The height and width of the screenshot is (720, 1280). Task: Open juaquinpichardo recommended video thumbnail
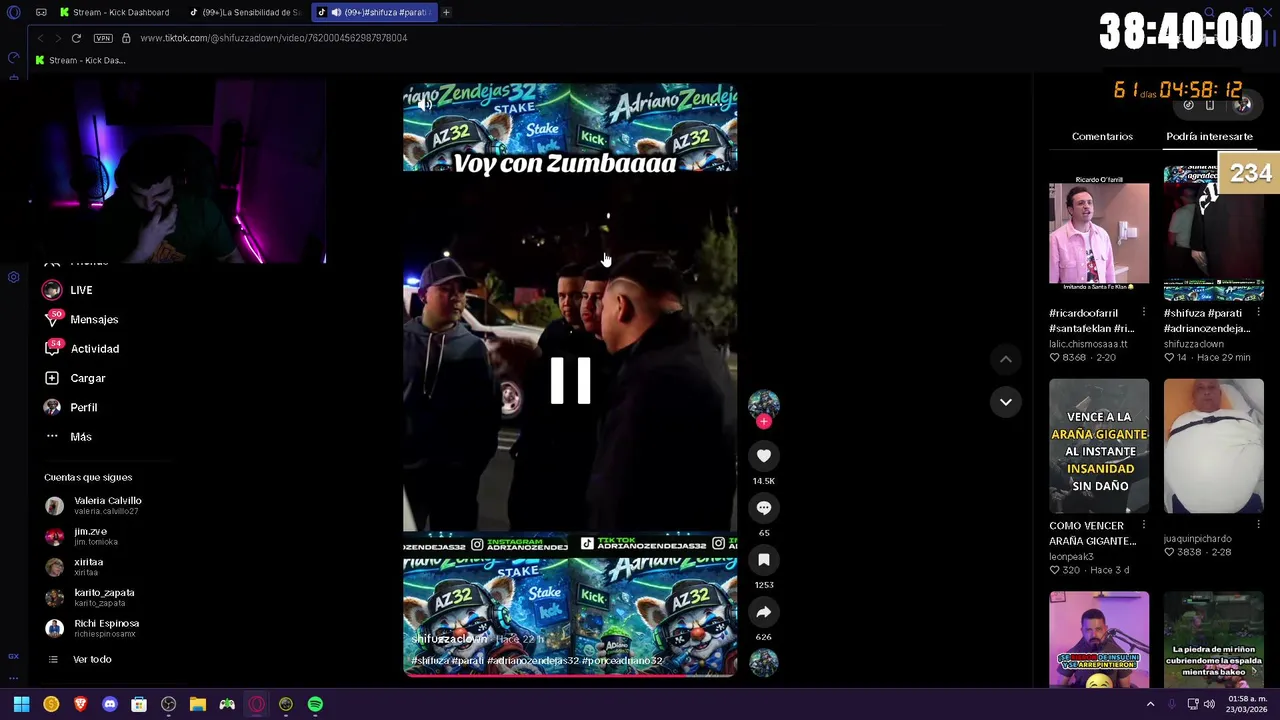coord(1213,446)
